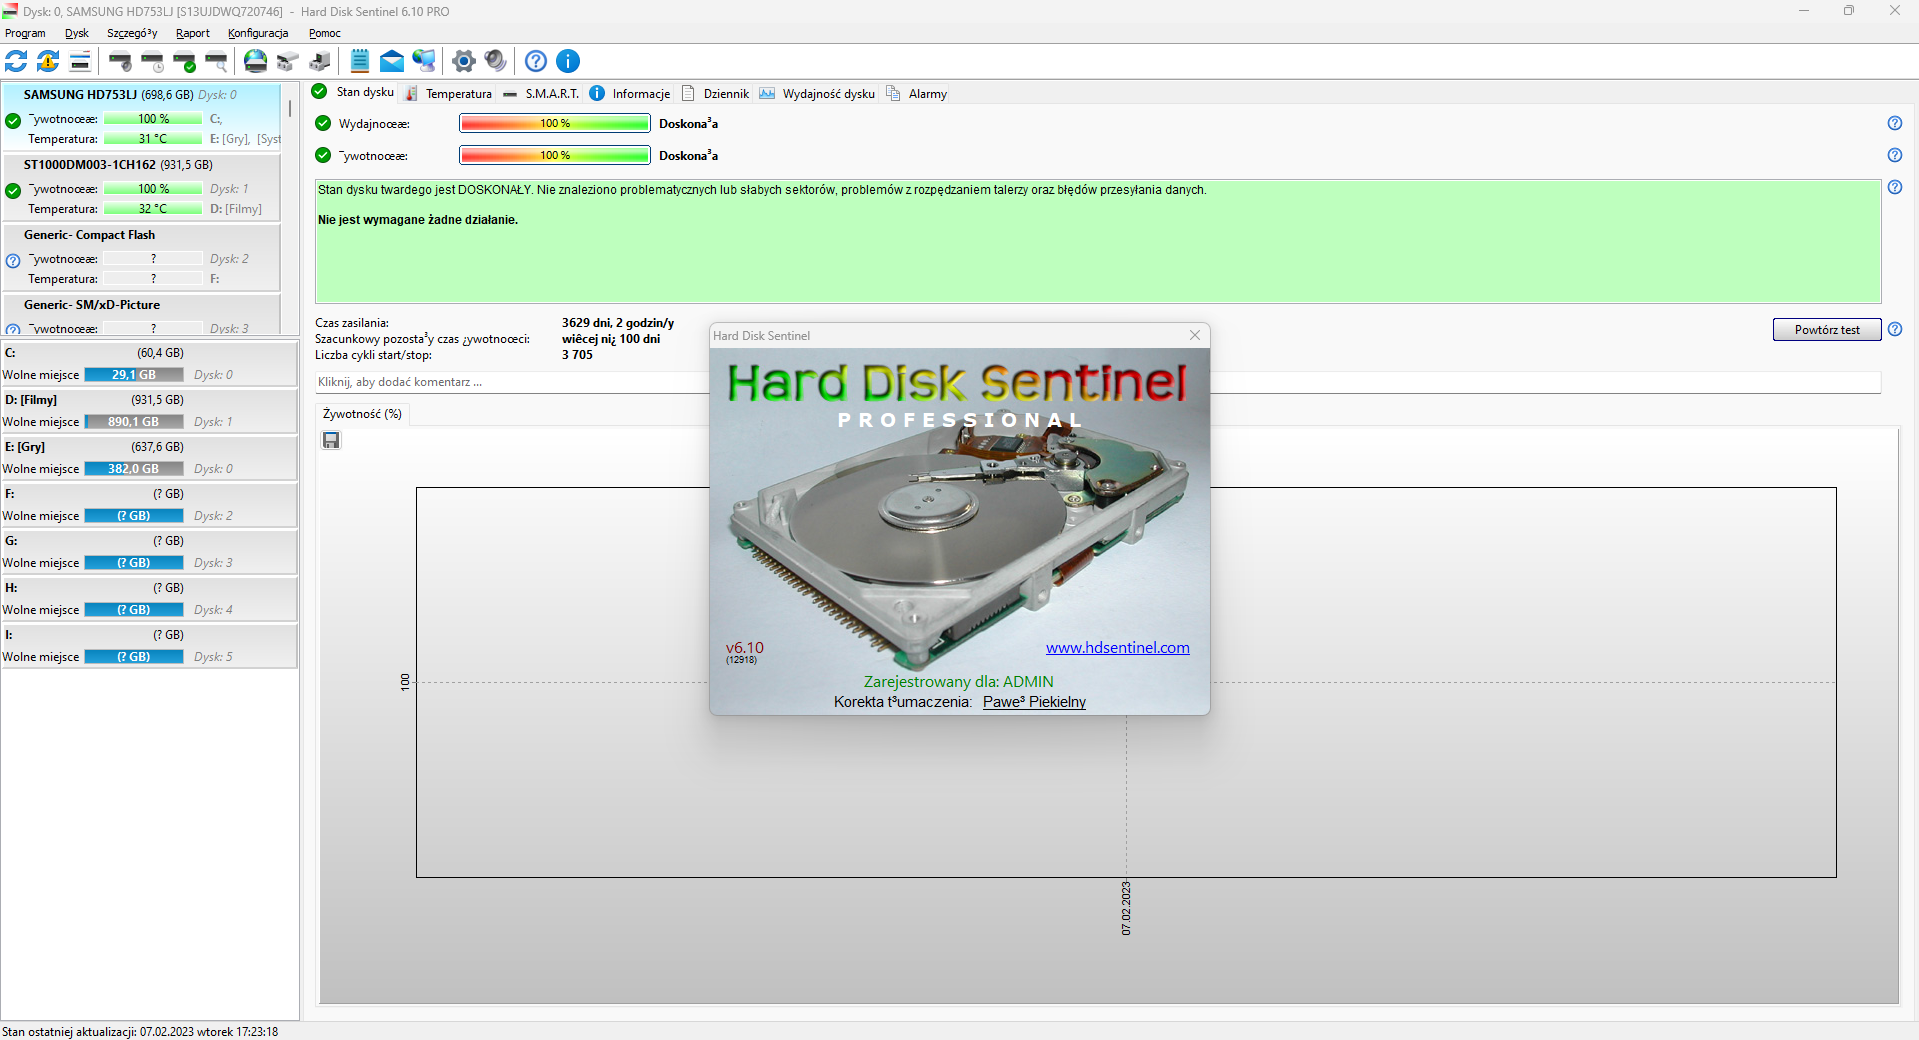Switch to the Alarmy tab
This screenshot has width=1919, height=1040.
pos(917,94)
